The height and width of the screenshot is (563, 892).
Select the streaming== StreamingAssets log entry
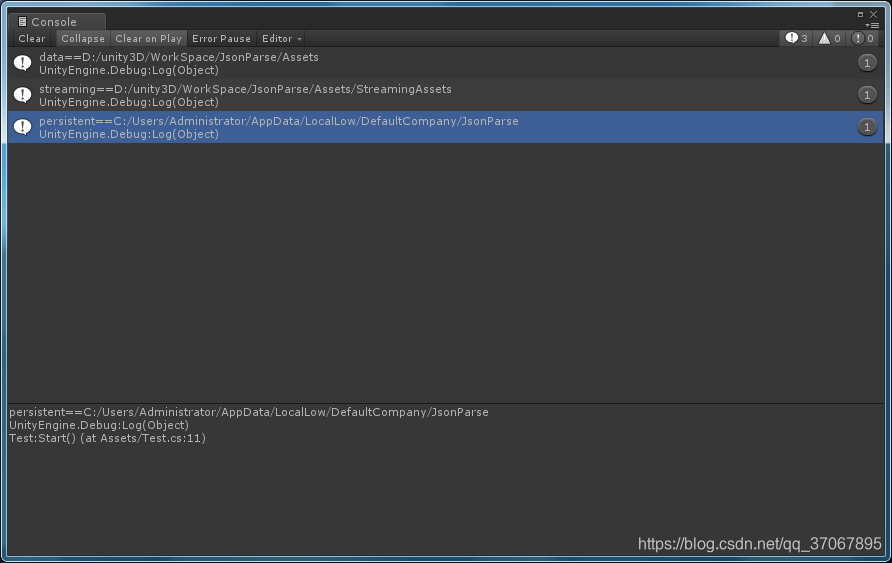click(445, 95)
